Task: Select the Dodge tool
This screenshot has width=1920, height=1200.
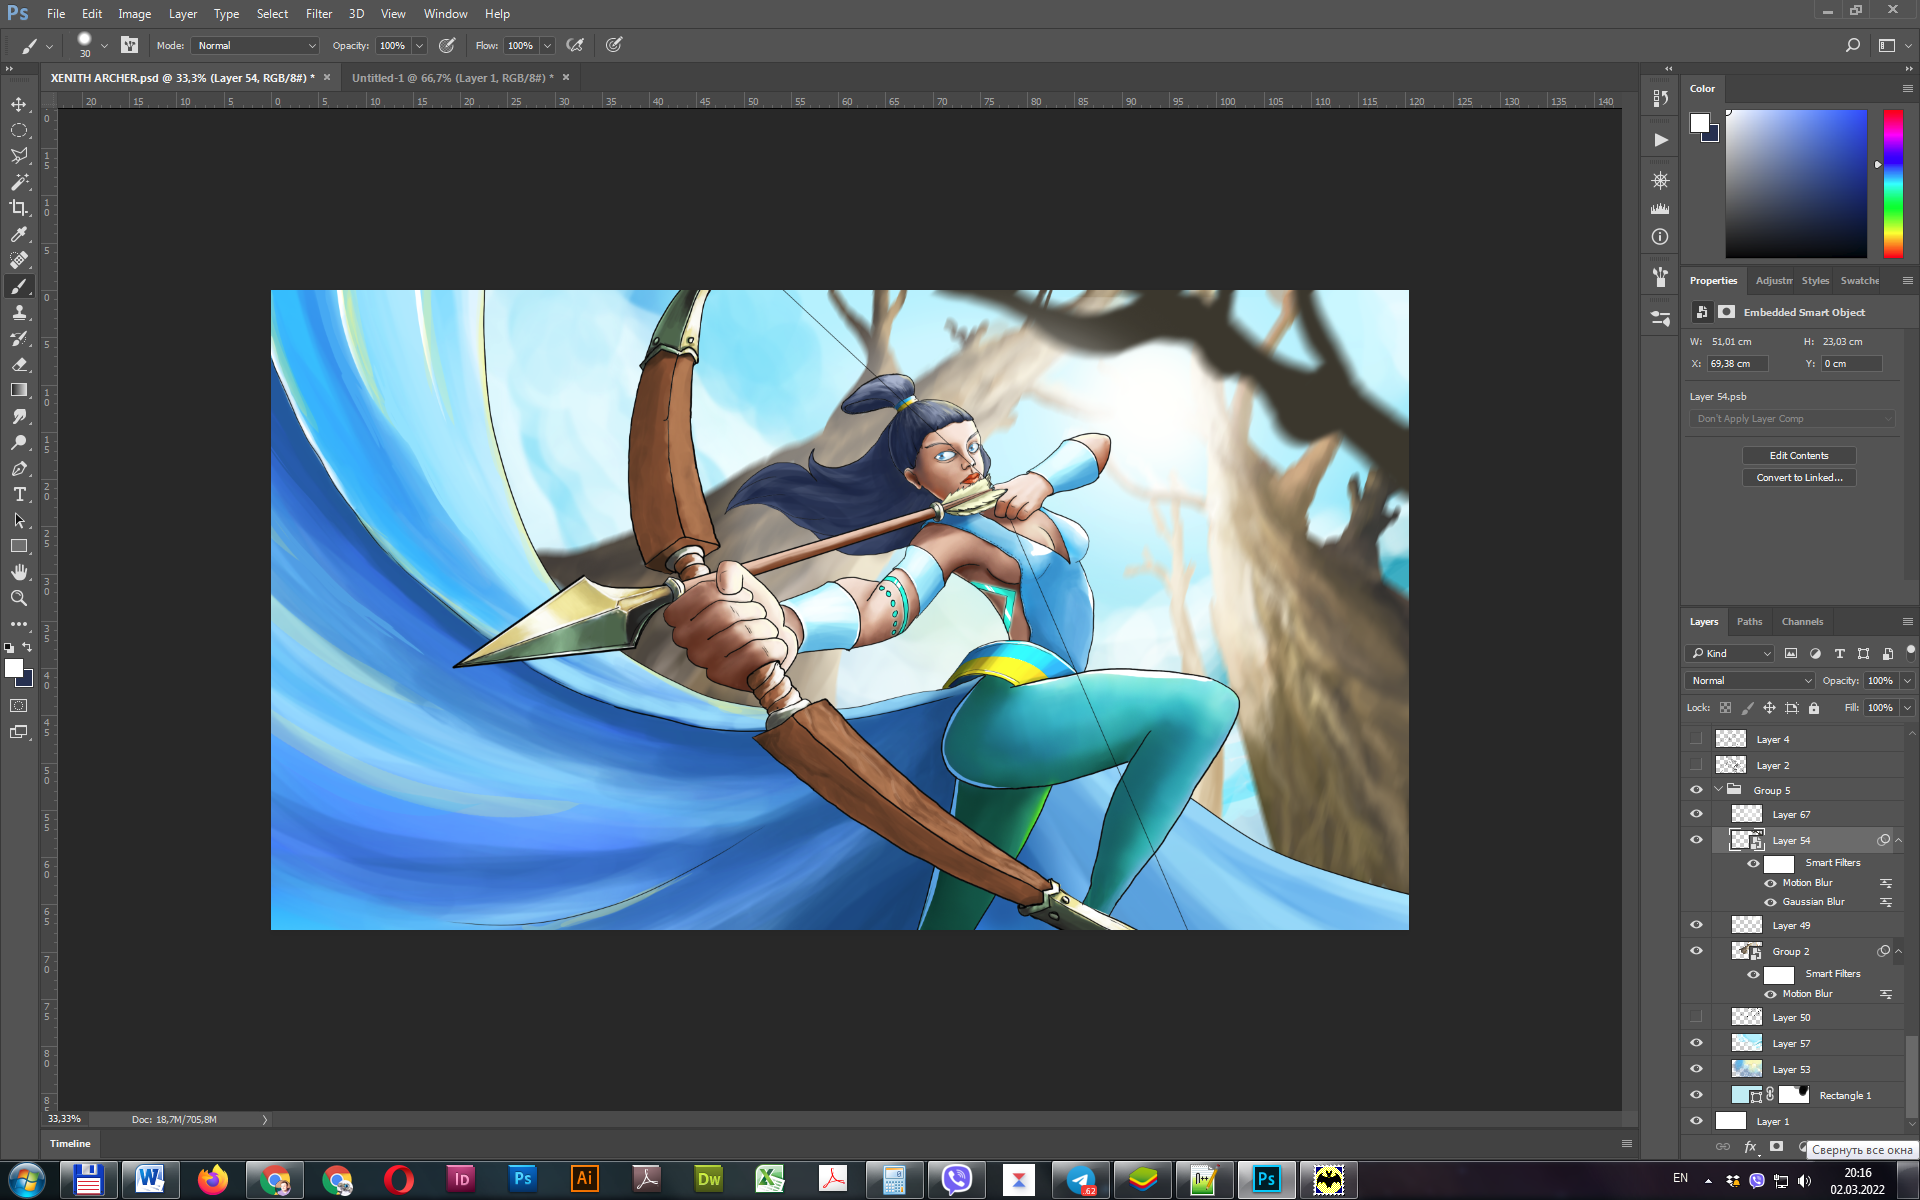Action: tap(19, 443)
